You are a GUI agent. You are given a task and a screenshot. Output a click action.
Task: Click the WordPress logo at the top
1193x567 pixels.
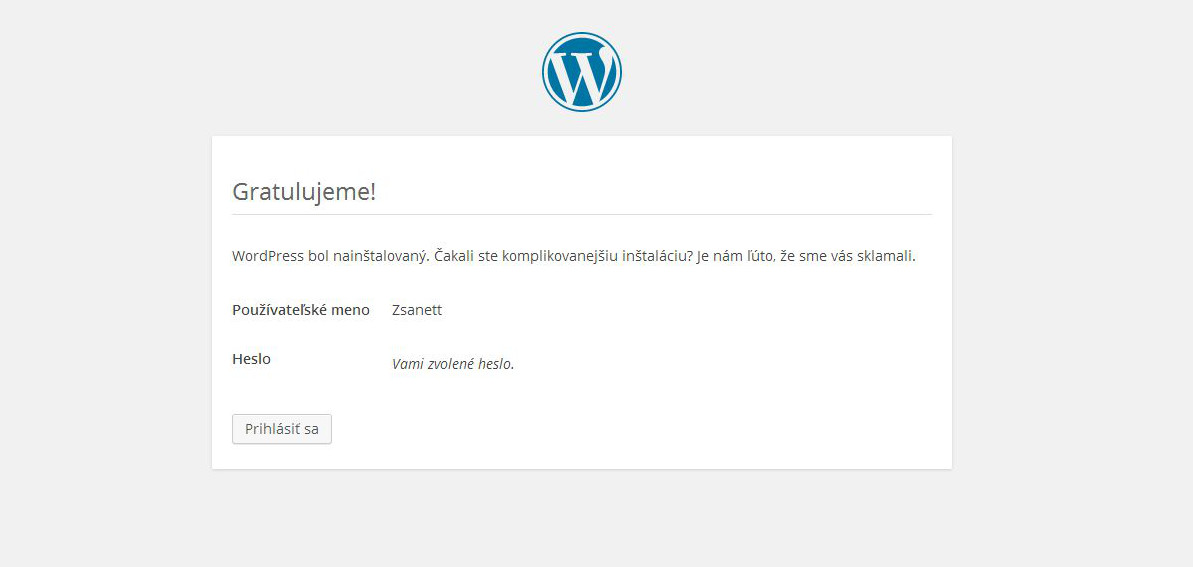pyautogui.click(x=582, y=72)
